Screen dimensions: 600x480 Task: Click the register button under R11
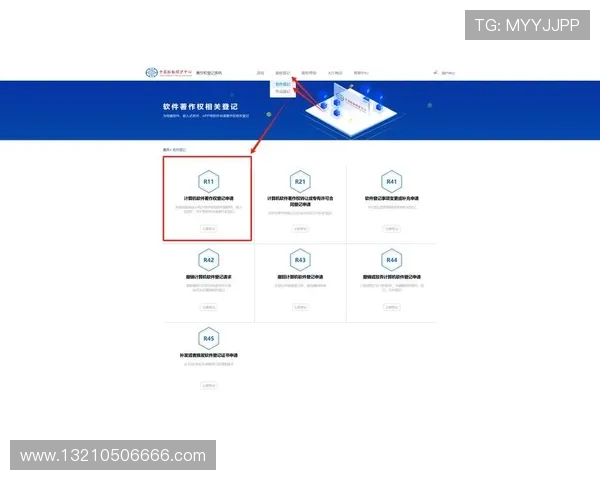[x=209, y=229]
